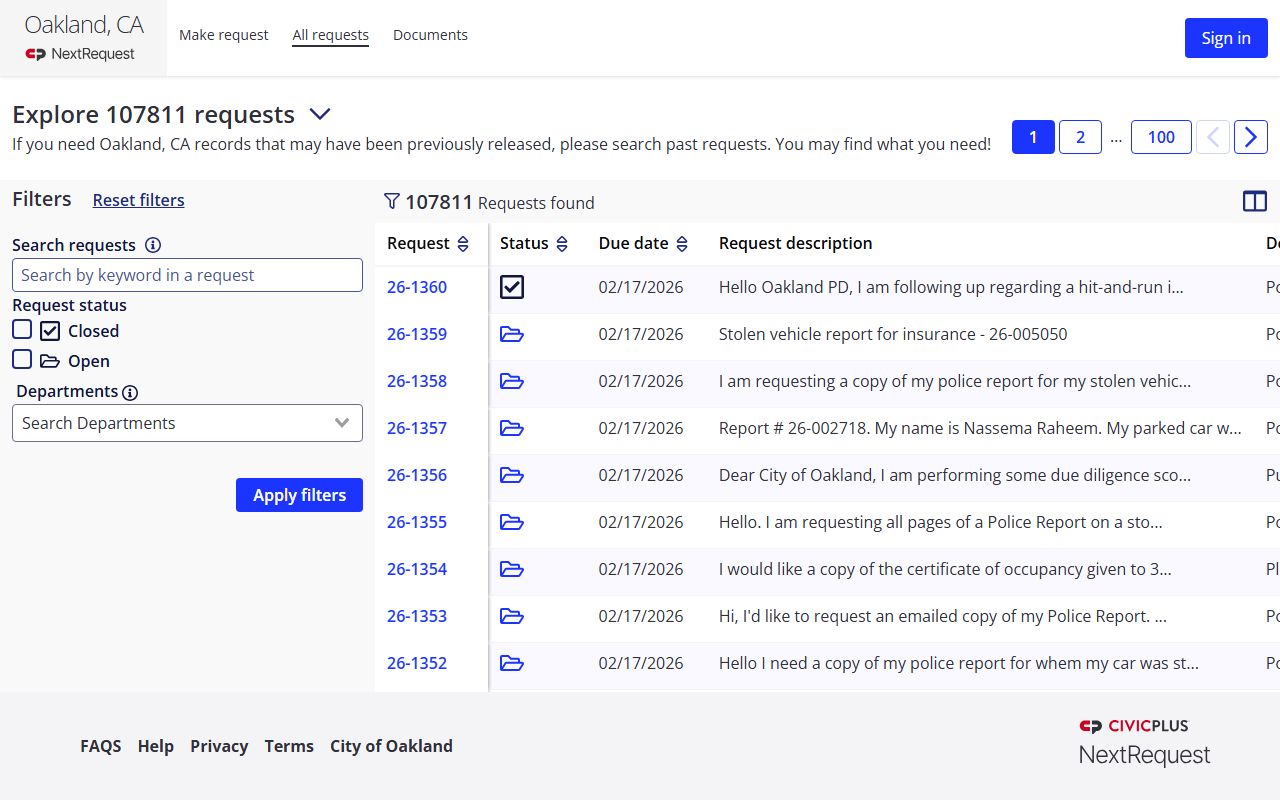Click the open folder icon for request 26-1353

click(512, 616)
